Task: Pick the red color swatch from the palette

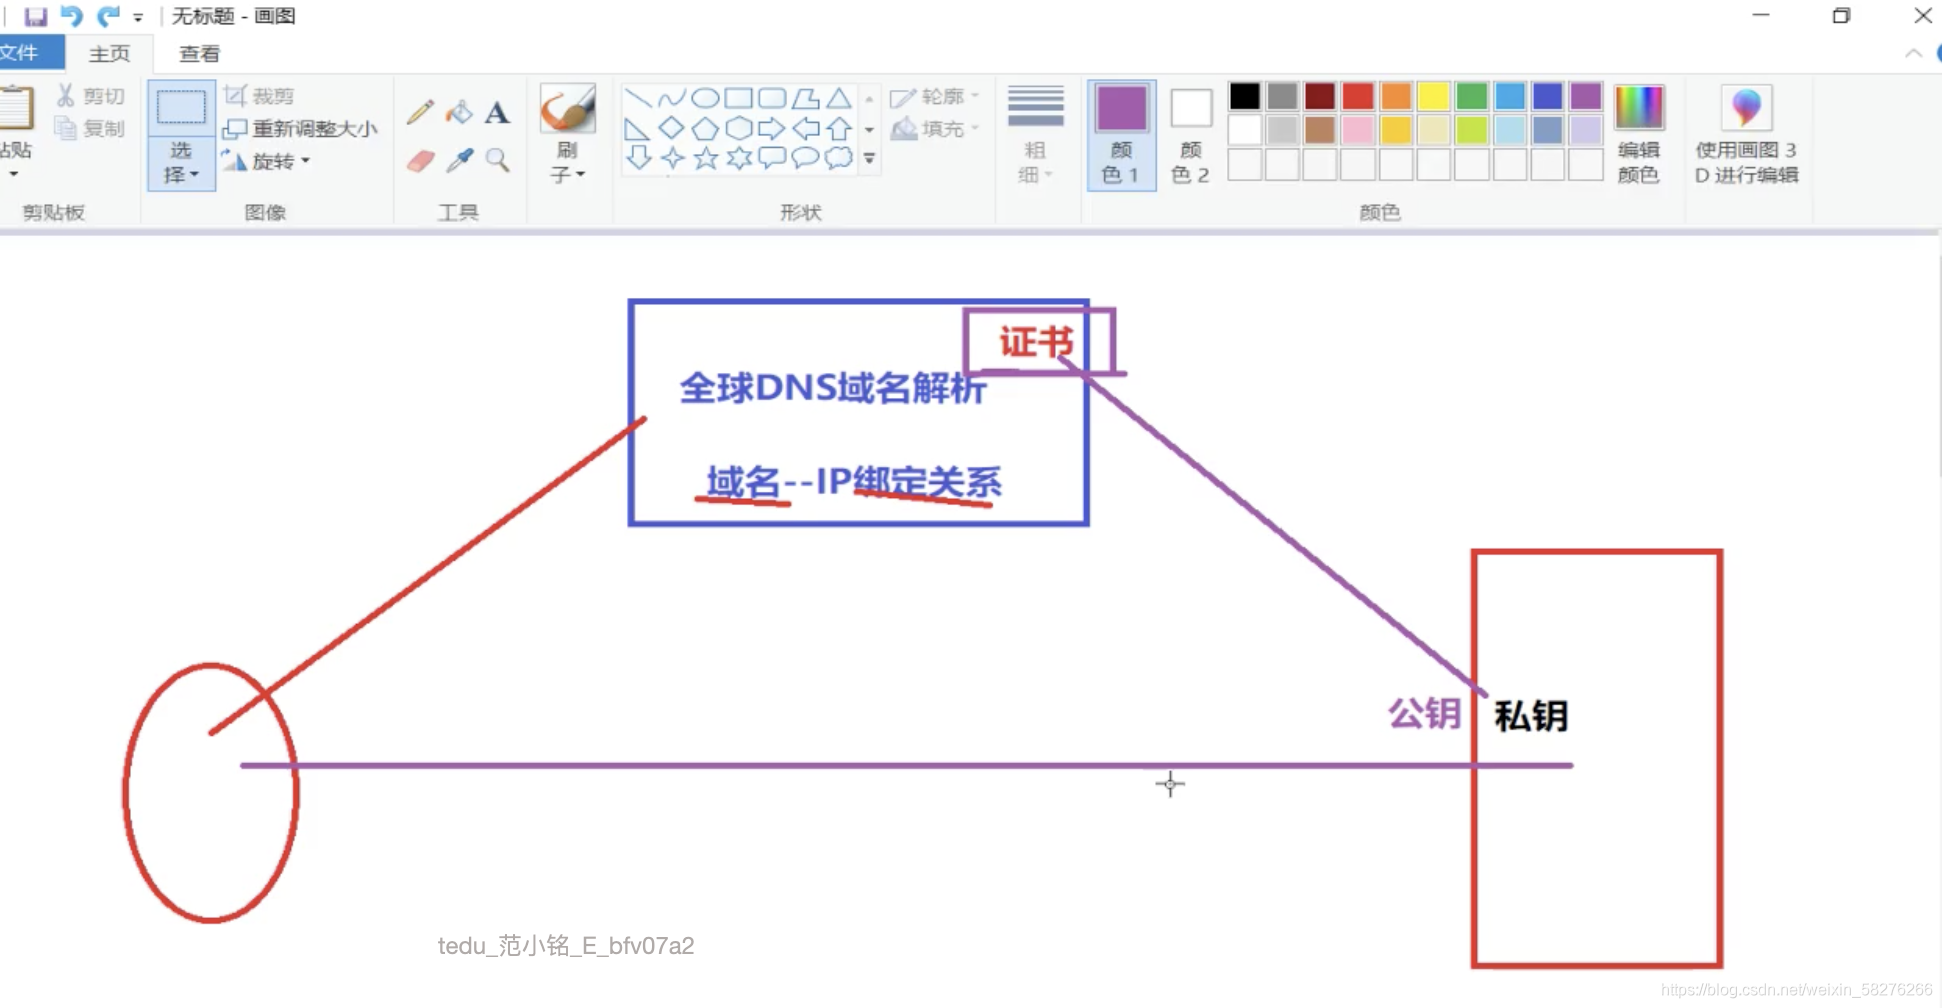Action: click(x=1357, y=95)
